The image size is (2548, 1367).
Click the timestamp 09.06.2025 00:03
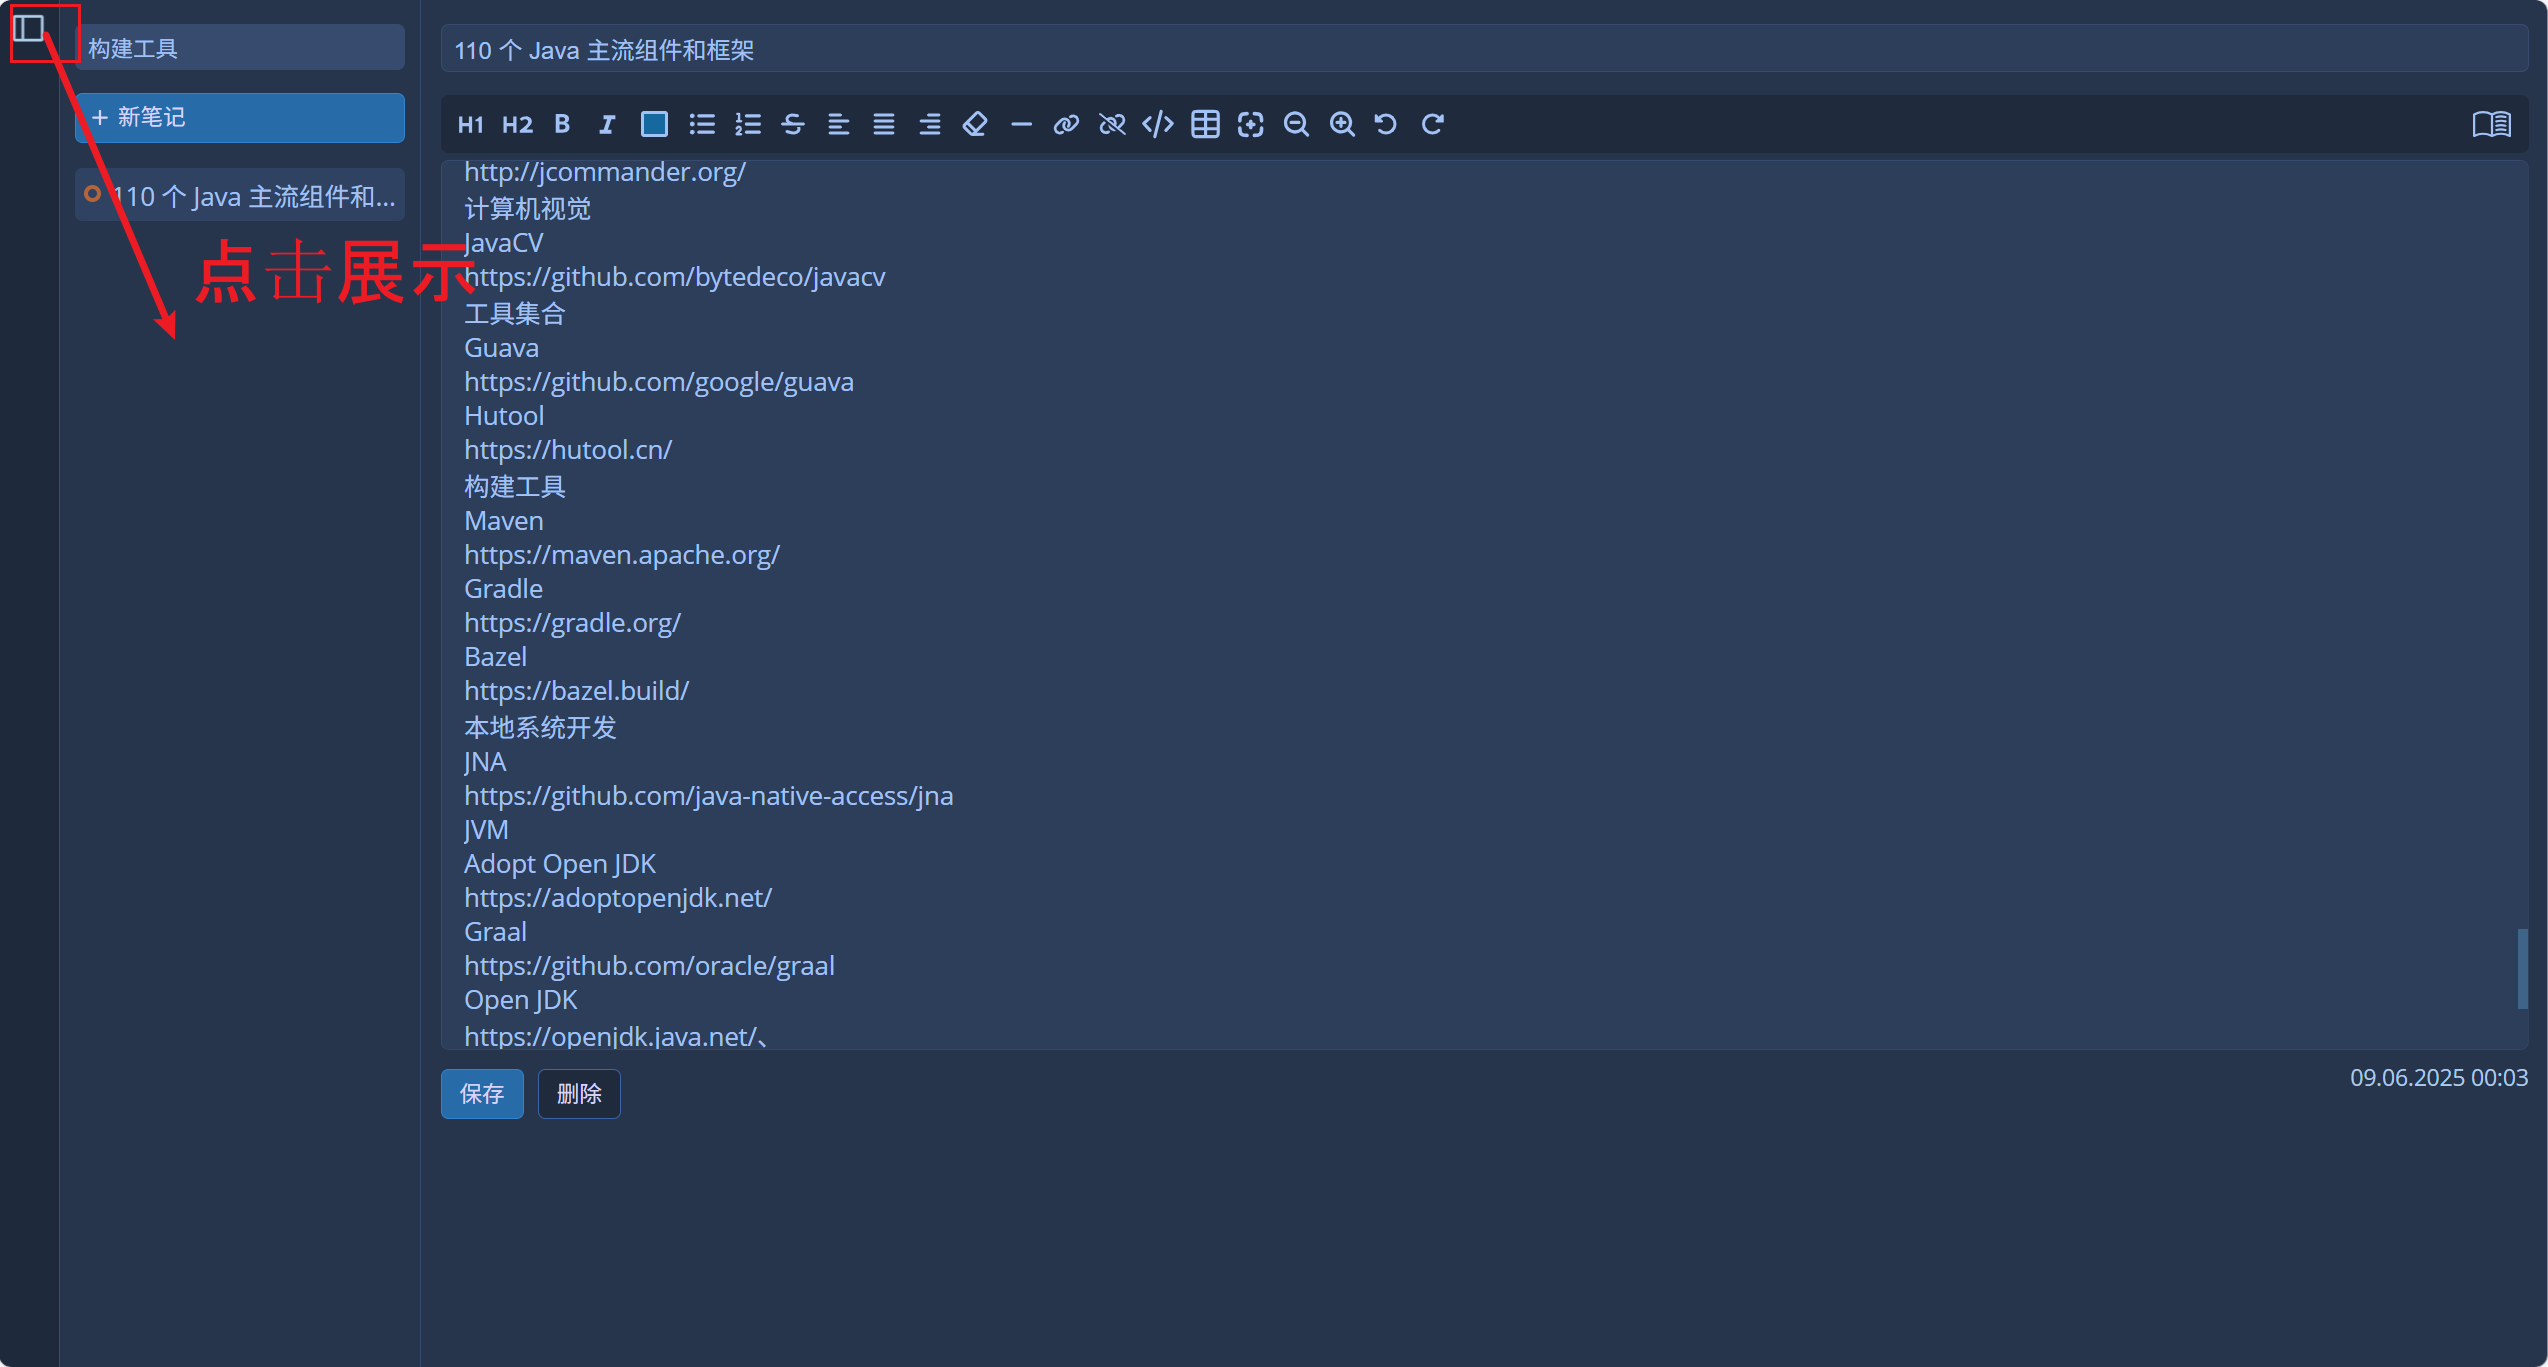pyautogui.click(x=2438, y=1078)
